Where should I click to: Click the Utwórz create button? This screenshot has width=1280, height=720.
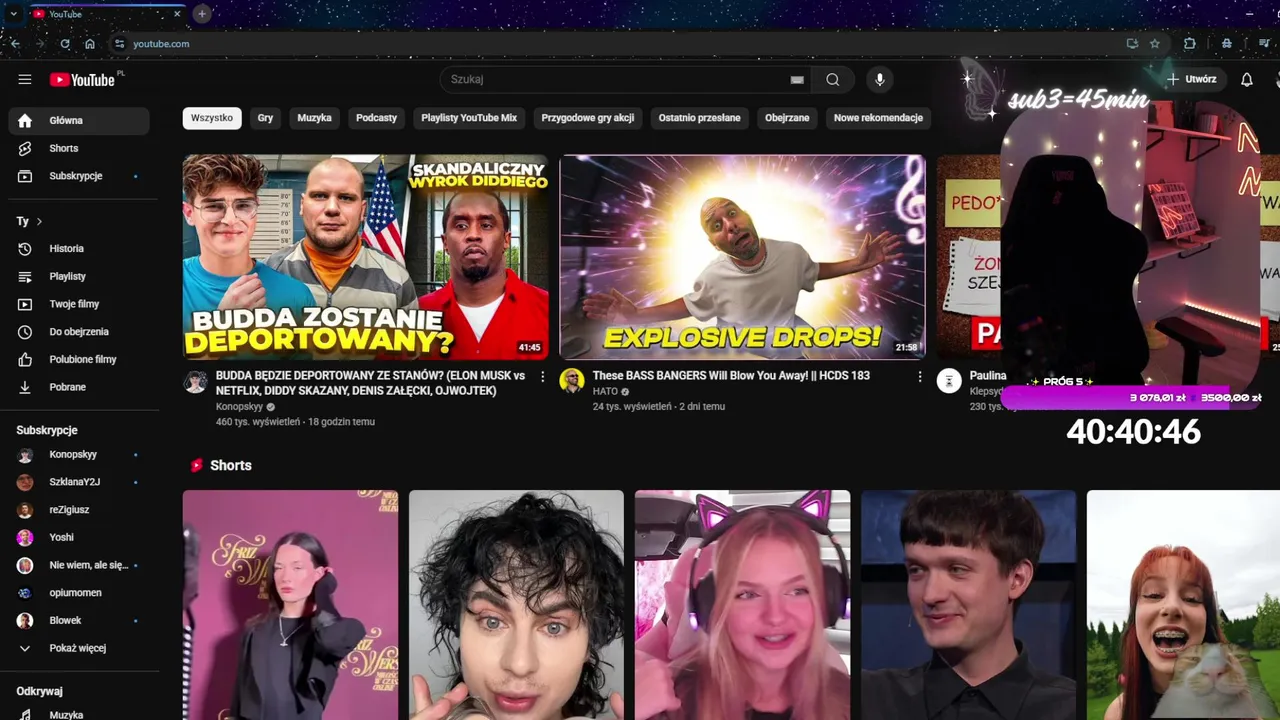[x=1191, y=80]
